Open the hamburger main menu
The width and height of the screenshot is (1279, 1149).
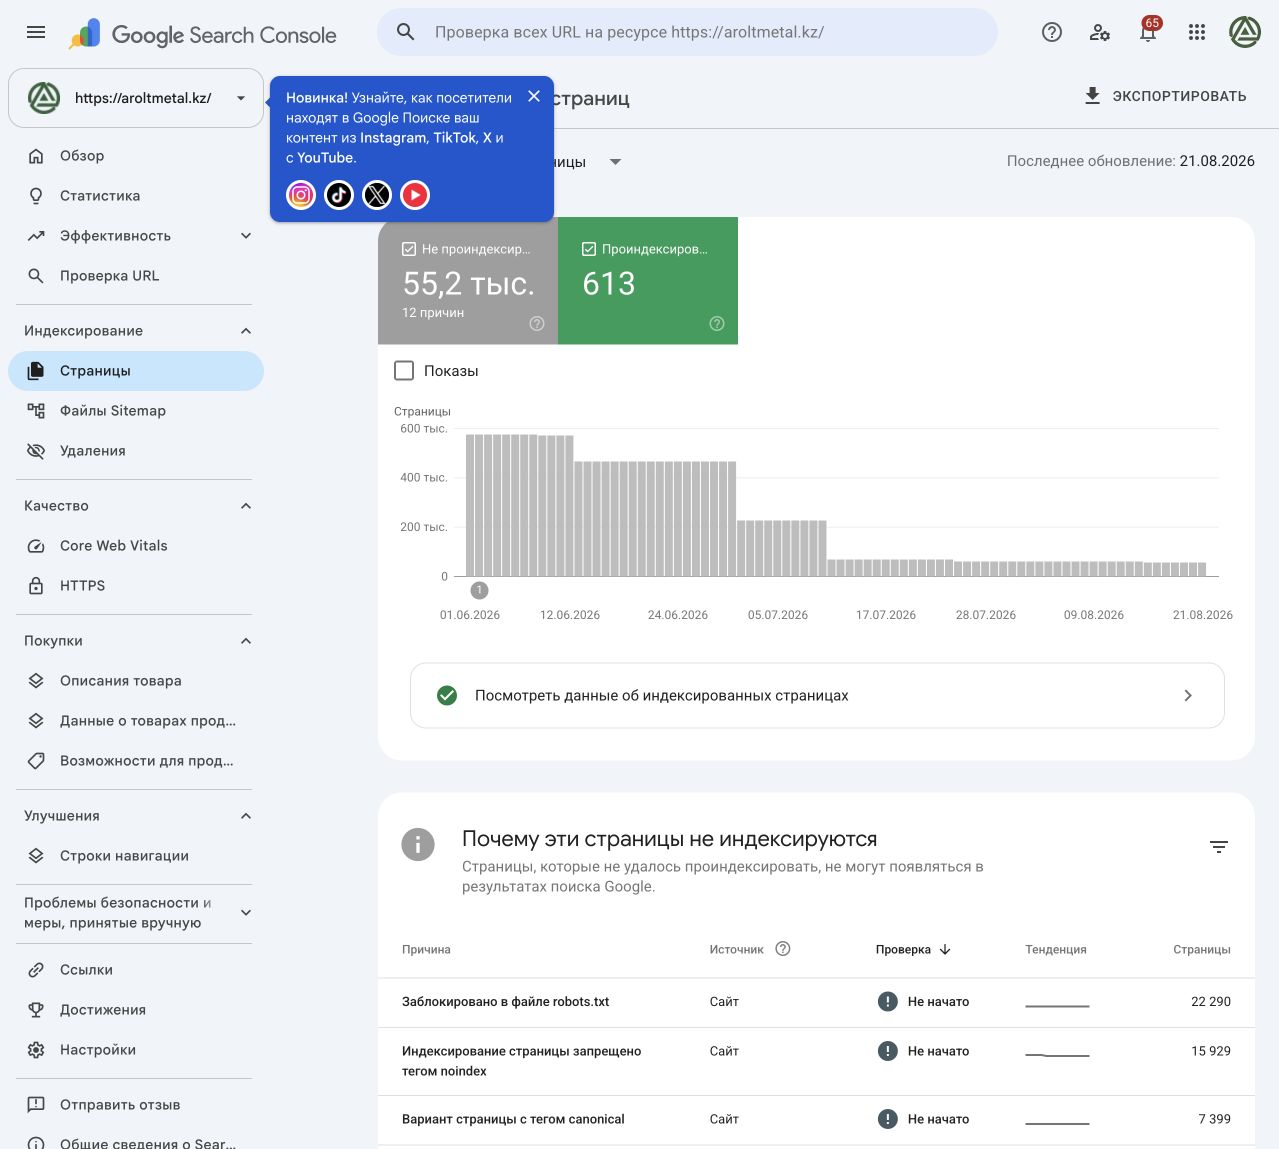(36, 32)
